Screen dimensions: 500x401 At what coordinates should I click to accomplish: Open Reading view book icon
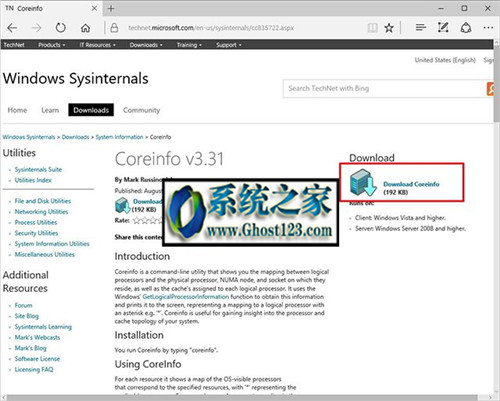(x=372, y=28)
